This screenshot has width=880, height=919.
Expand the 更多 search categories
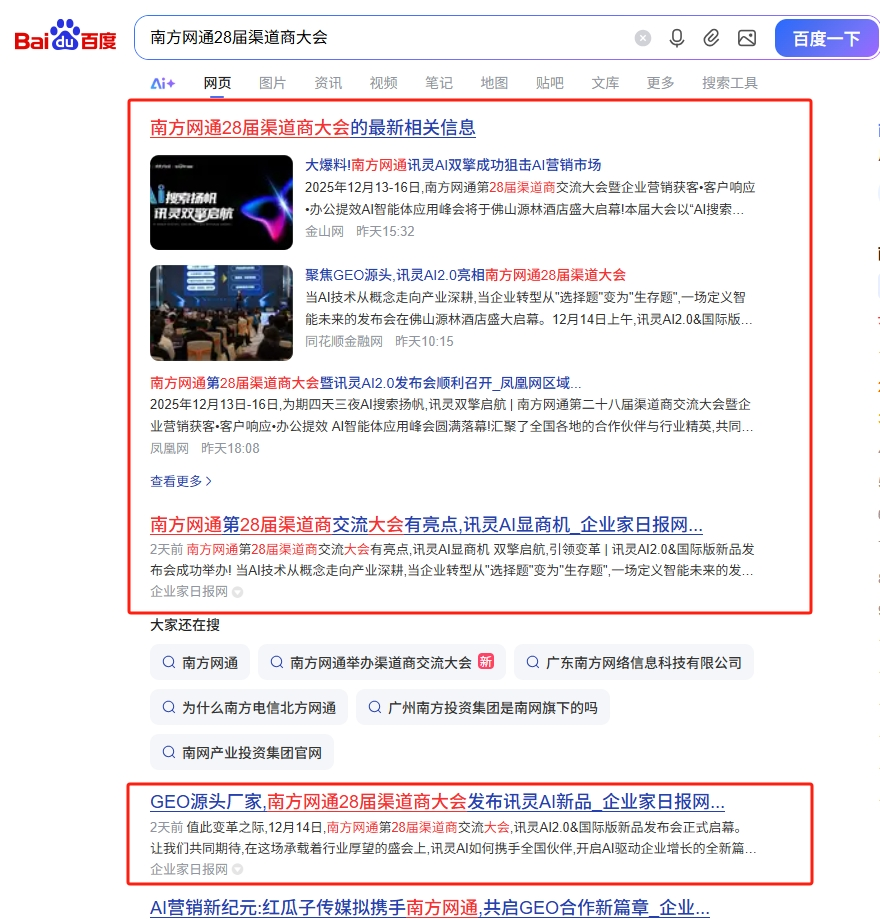(660, 83)
